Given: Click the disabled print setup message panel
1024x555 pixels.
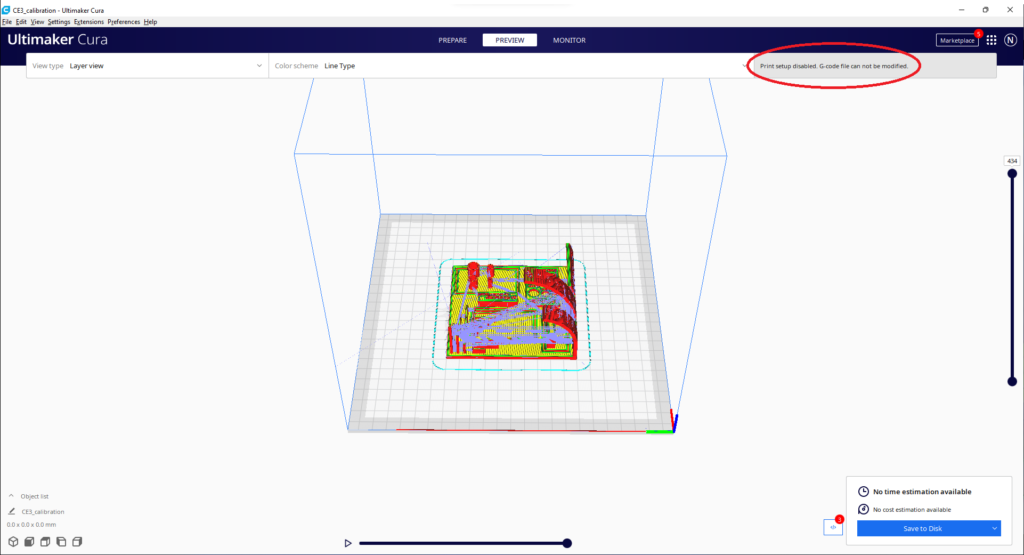Looking at the screenshot, I should 874,66.
